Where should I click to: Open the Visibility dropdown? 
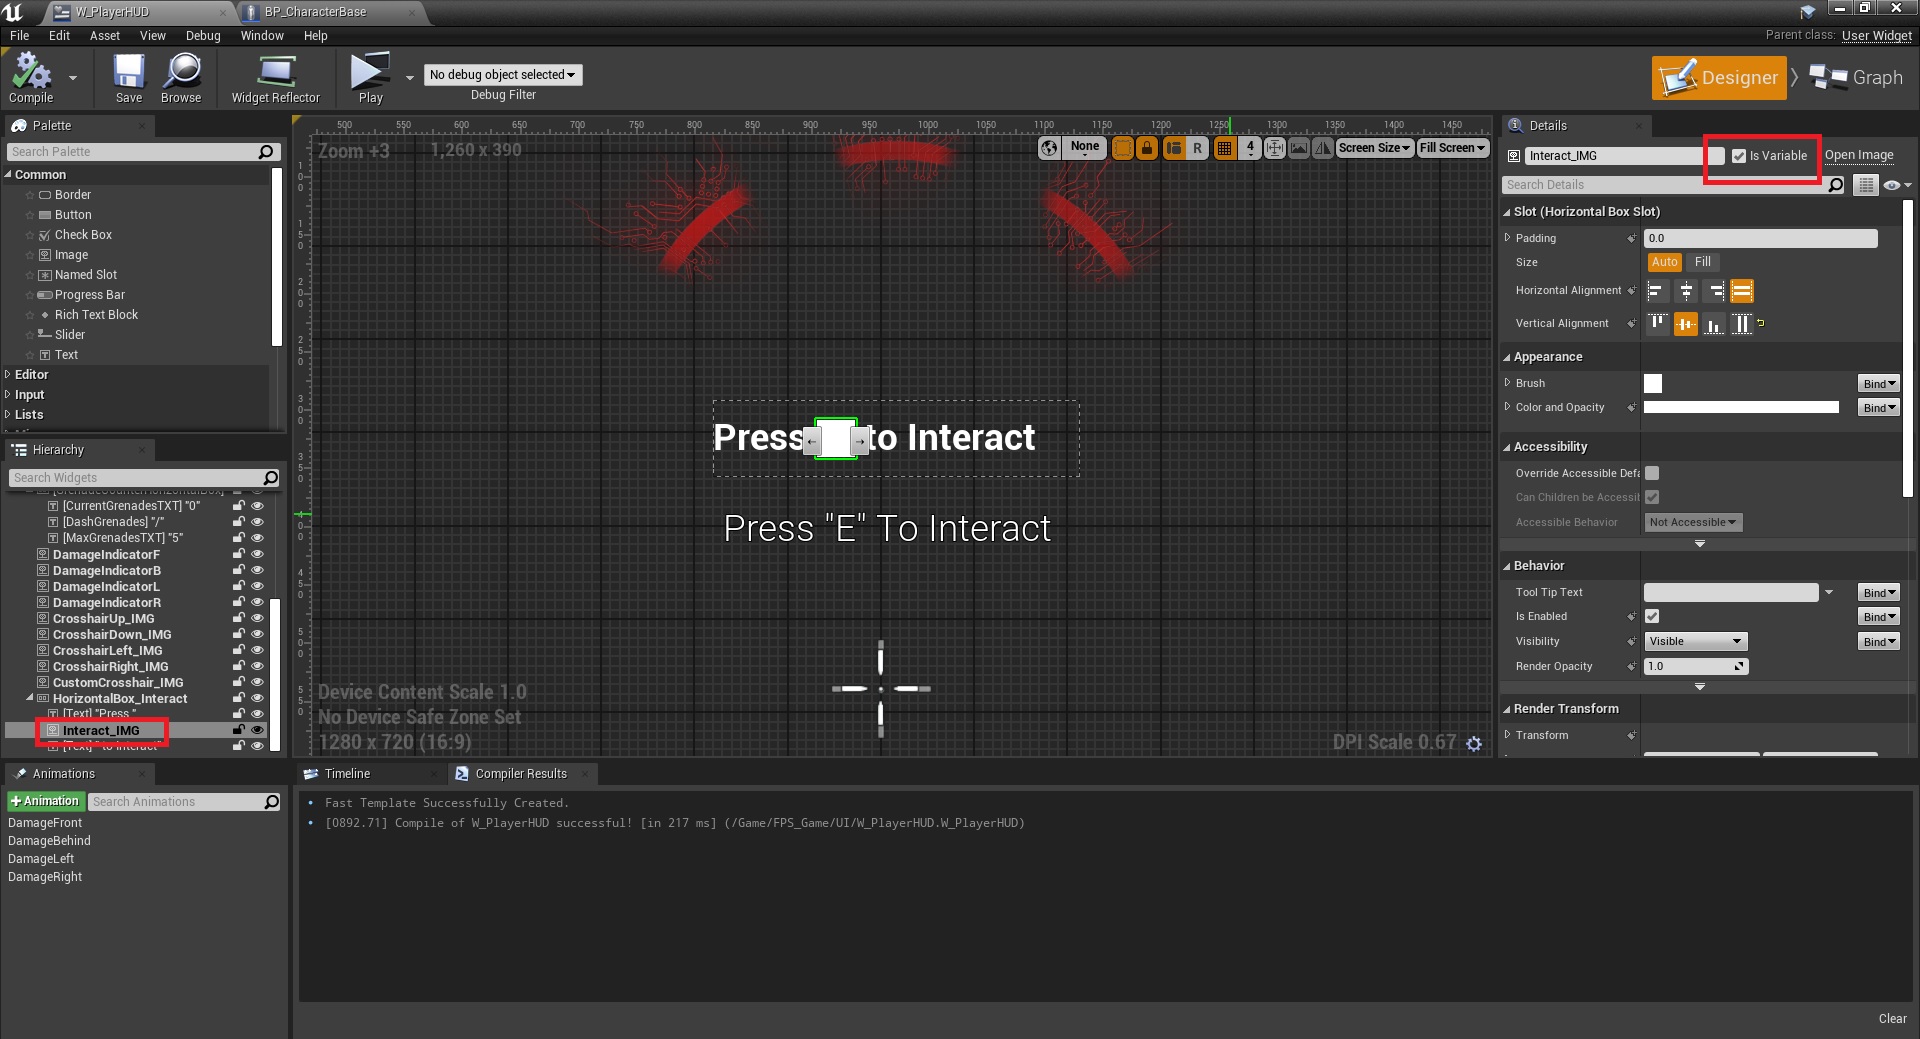click(1695, 642)
